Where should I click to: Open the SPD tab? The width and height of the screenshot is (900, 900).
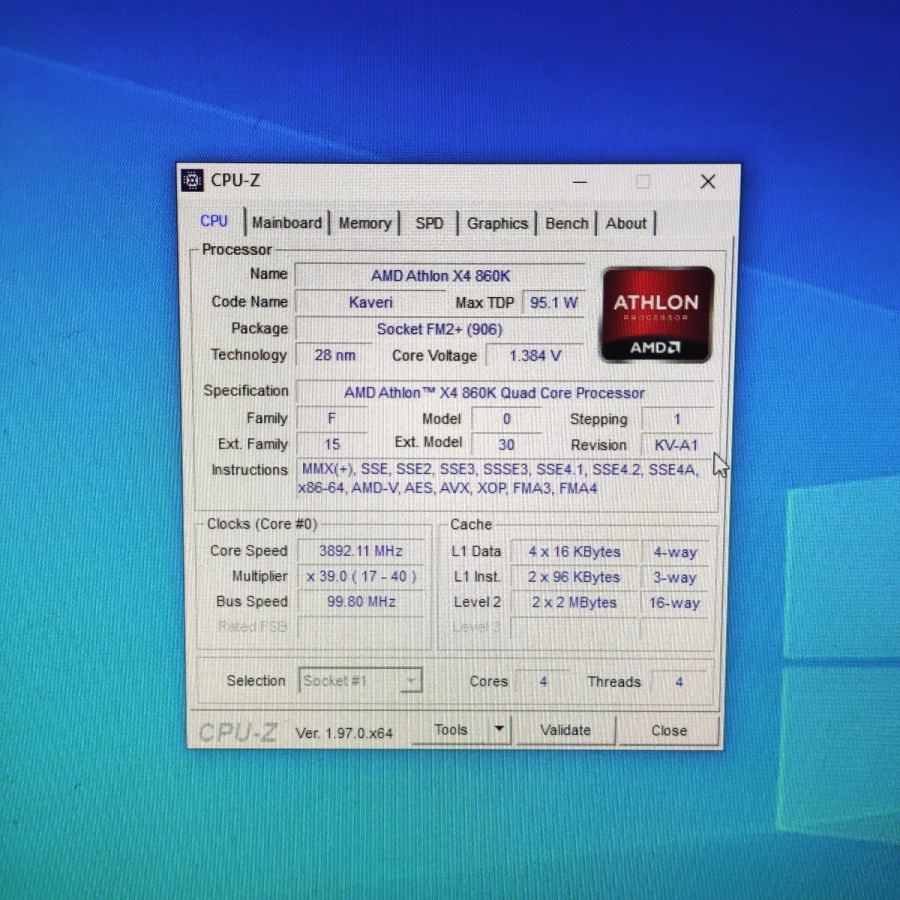click(429, 223)
